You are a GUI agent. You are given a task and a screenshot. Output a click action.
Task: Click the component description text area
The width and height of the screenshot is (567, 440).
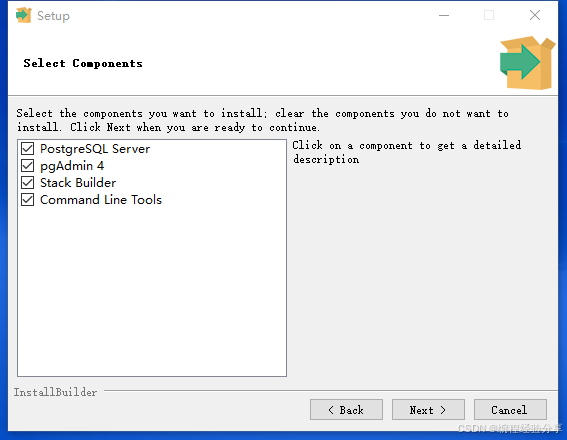[406, 152]
